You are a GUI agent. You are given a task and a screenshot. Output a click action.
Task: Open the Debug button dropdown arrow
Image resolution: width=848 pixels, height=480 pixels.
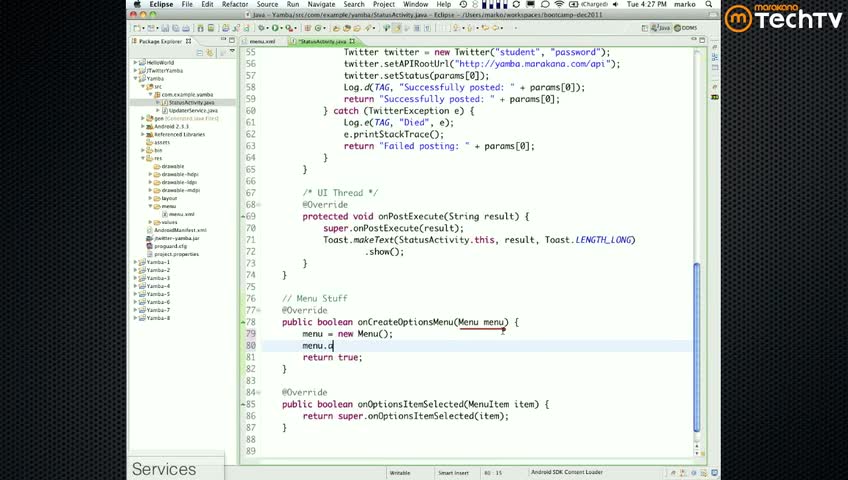pos(268,28)
